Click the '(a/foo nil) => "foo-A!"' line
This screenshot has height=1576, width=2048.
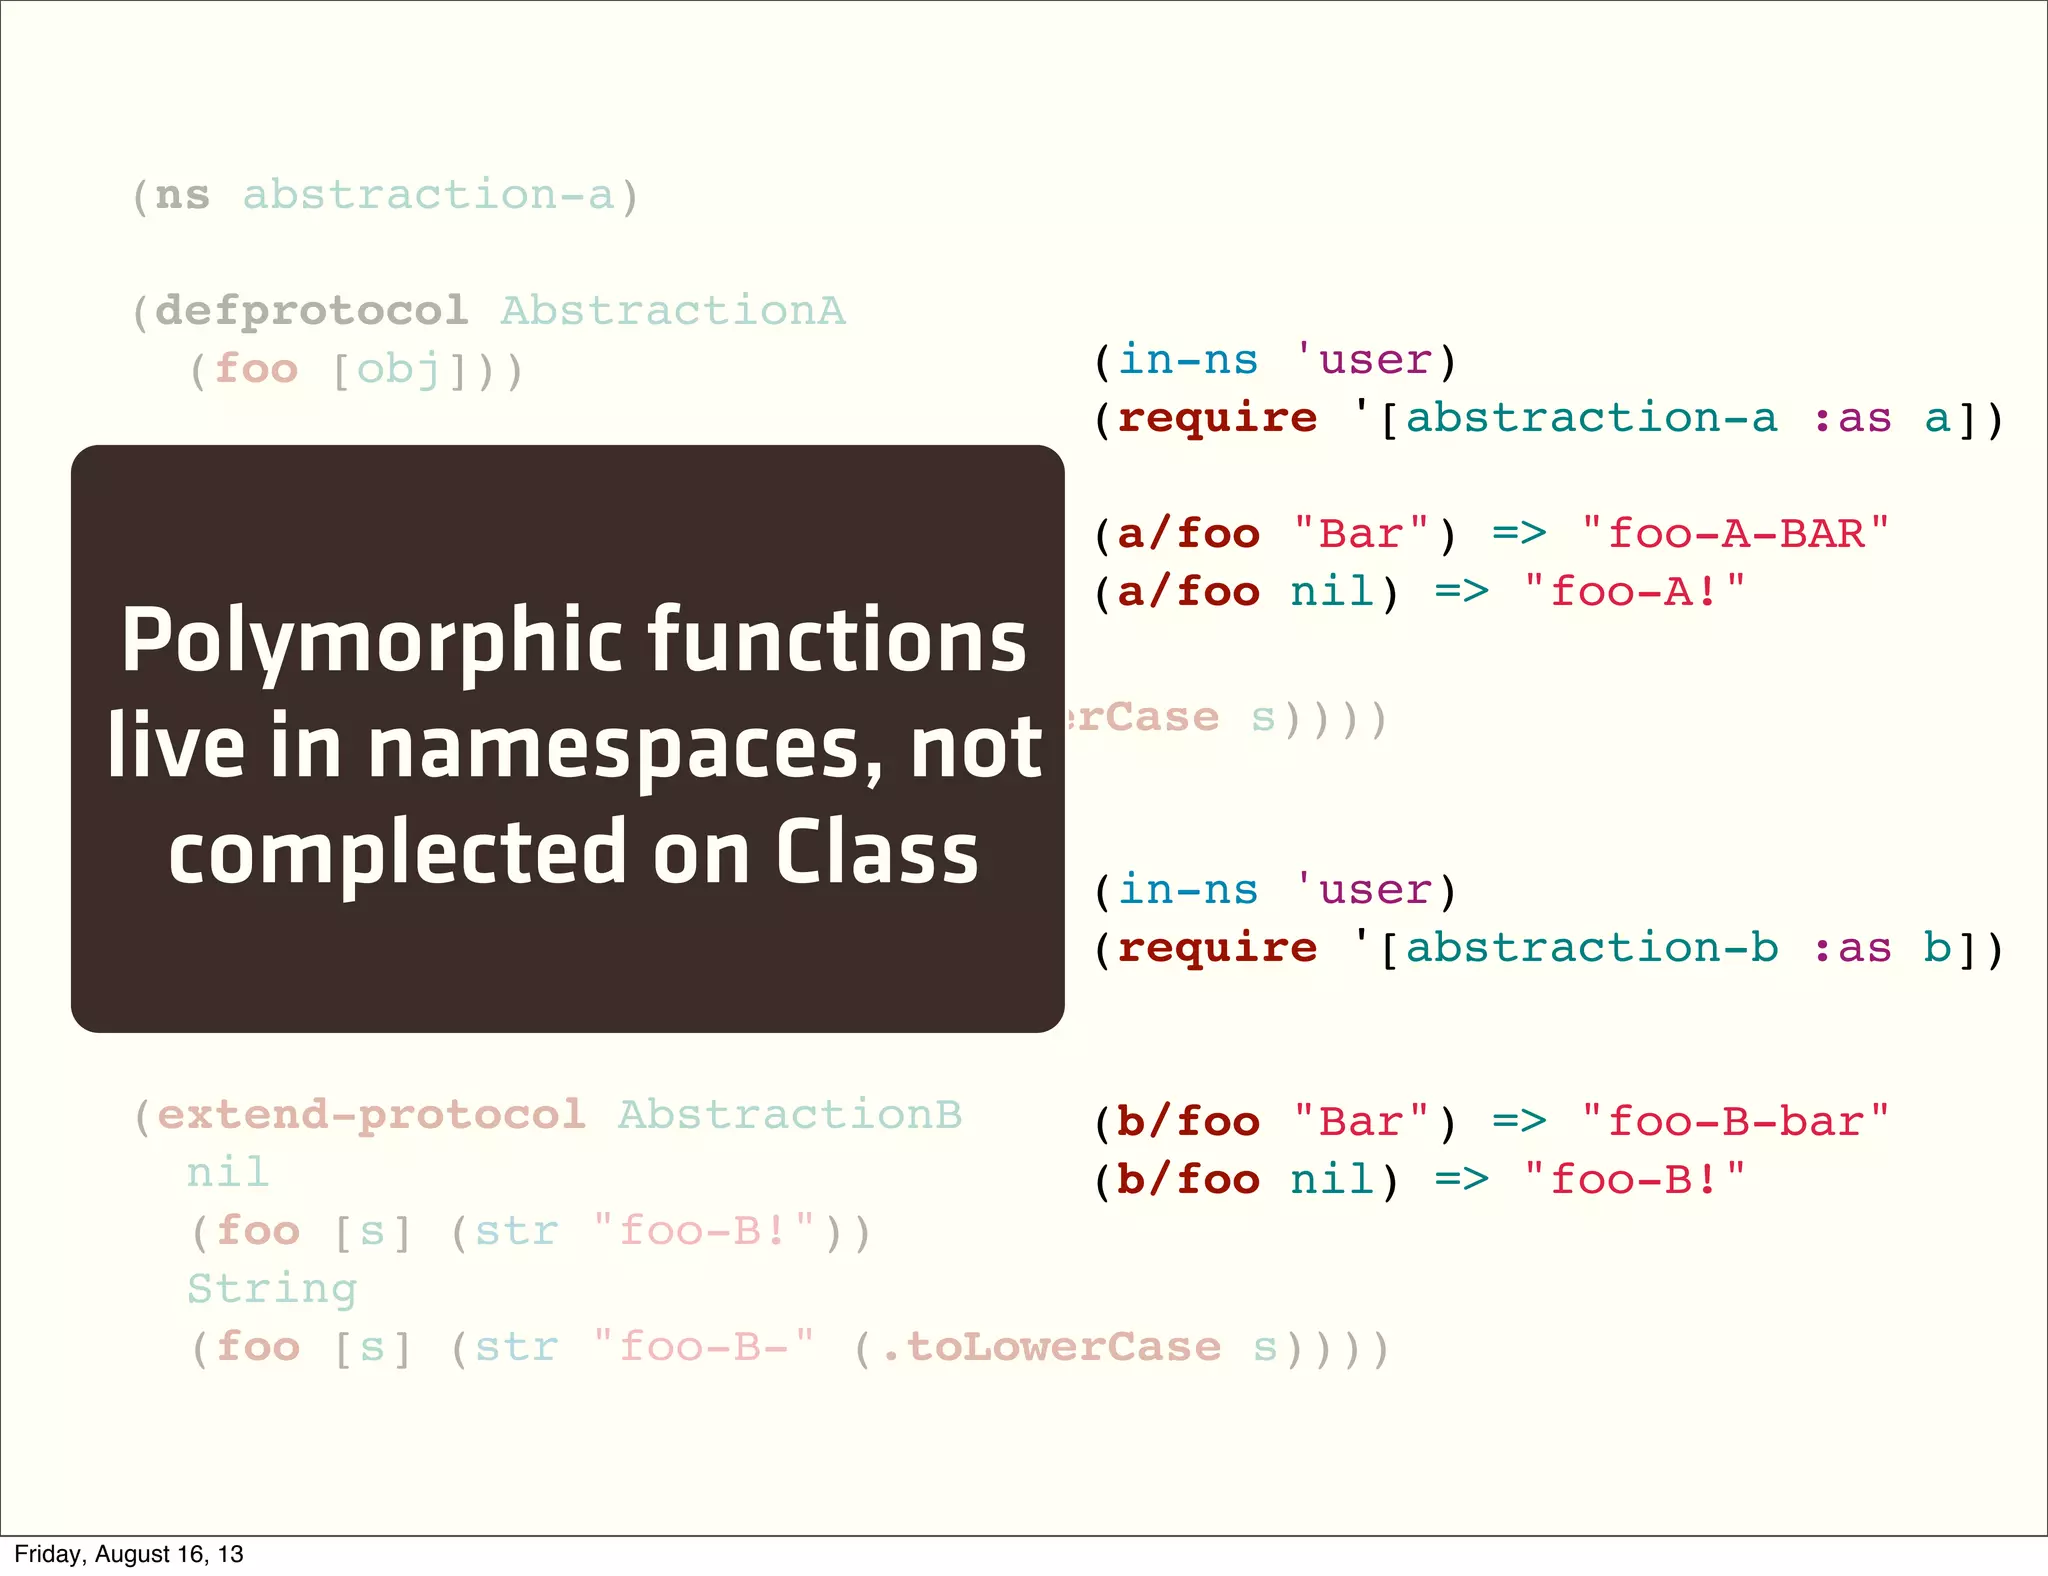[x=1419, y=592]
